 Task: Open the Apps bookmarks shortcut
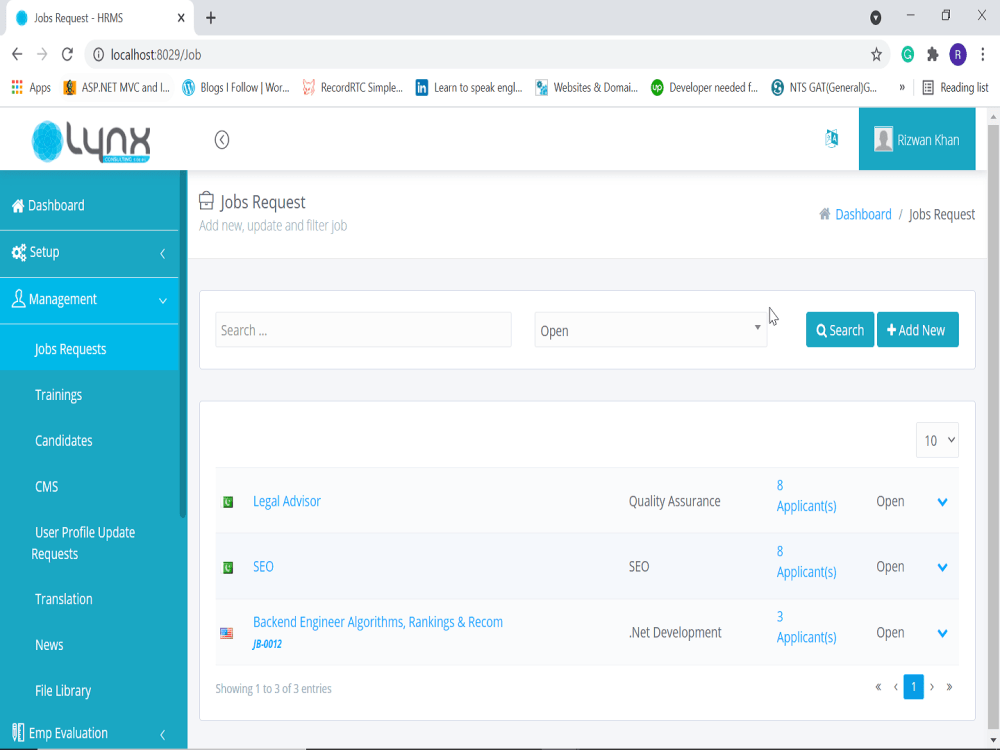click(31, 87)
